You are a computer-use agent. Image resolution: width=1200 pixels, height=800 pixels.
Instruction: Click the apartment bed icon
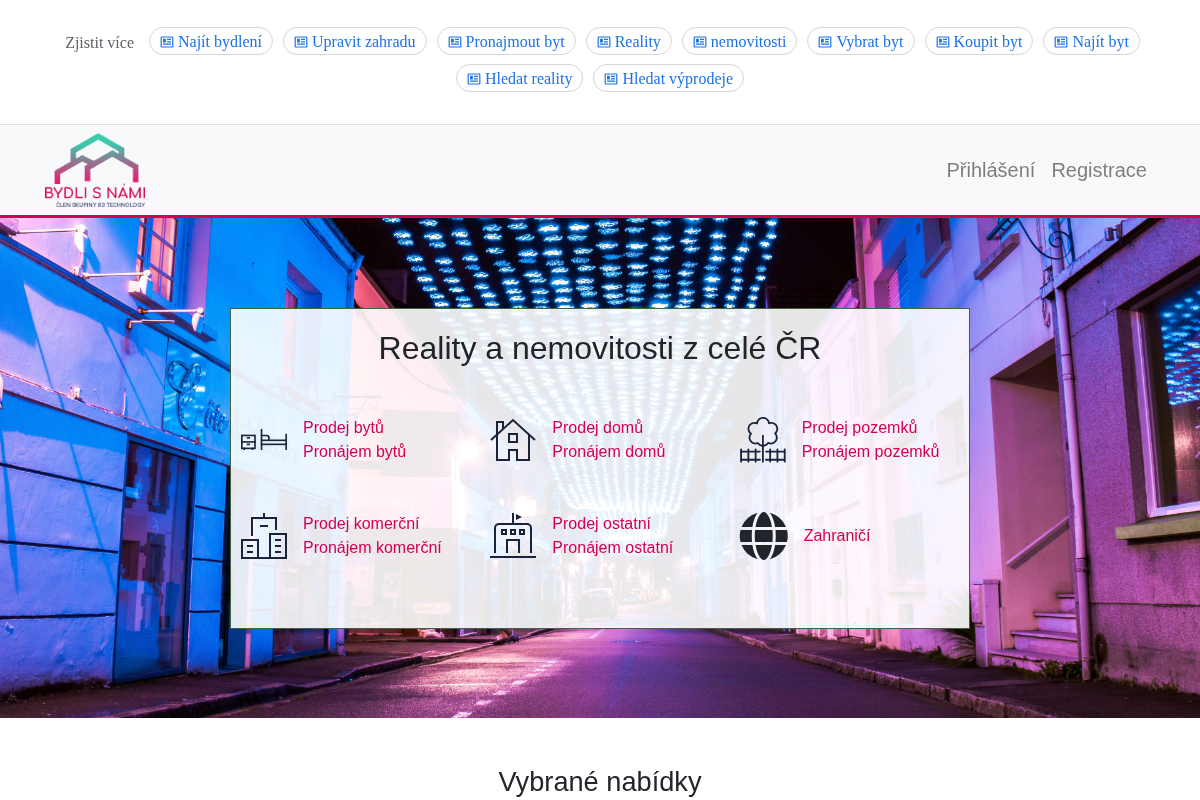264,440
